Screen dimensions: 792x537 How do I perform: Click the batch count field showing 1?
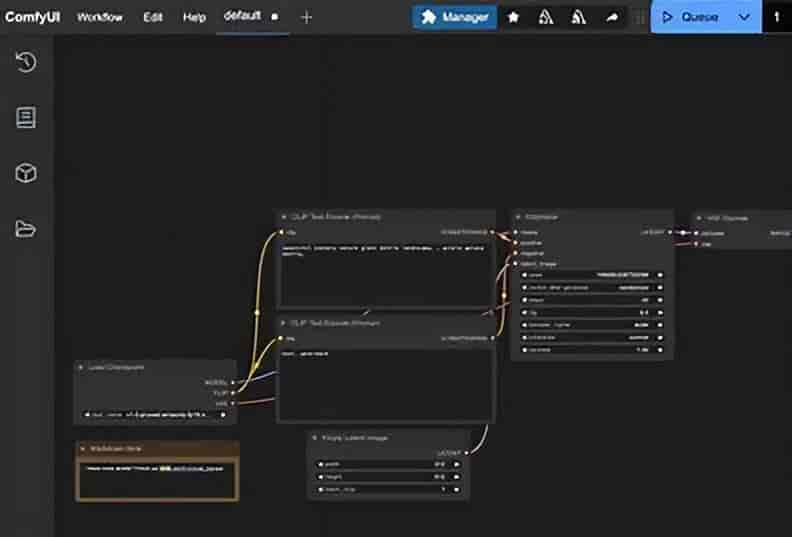tap(777, 17)
